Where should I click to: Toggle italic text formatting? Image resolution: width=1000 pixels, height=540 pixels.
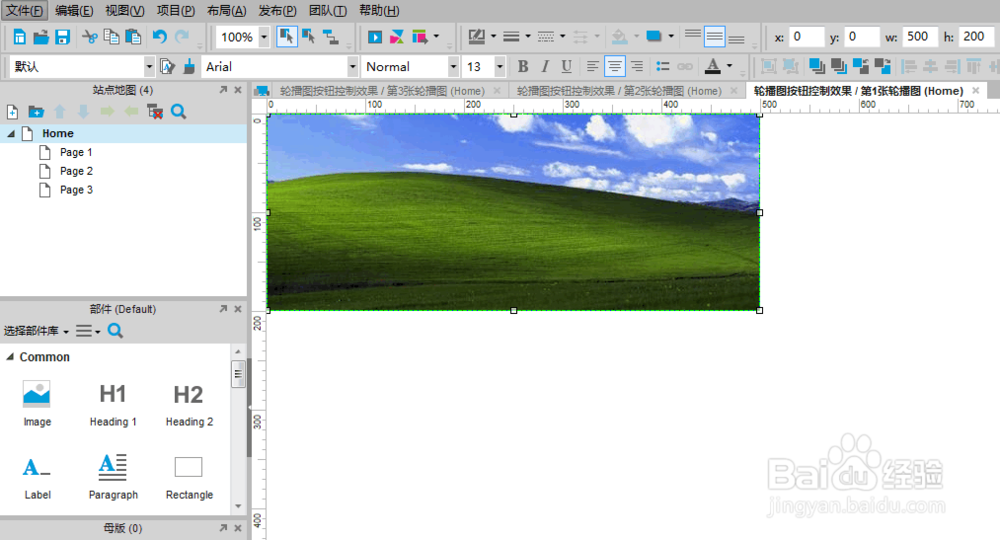[x=545, y=66]
